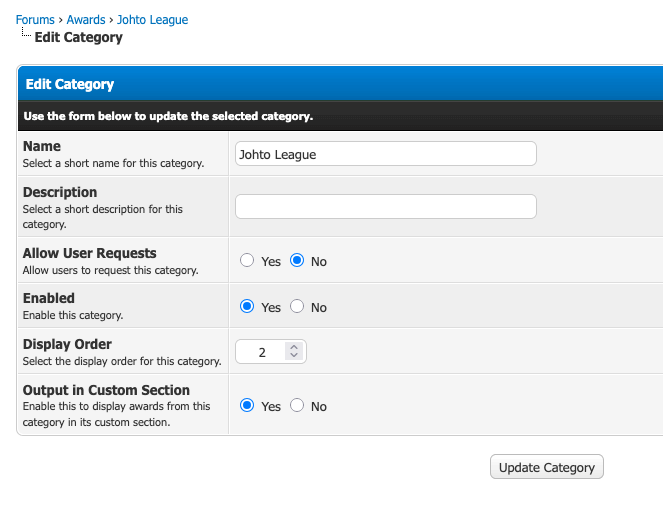This screenshot has height=507, width=663.
Task: Click the Display Order number field
Action: tap(261, 352)
